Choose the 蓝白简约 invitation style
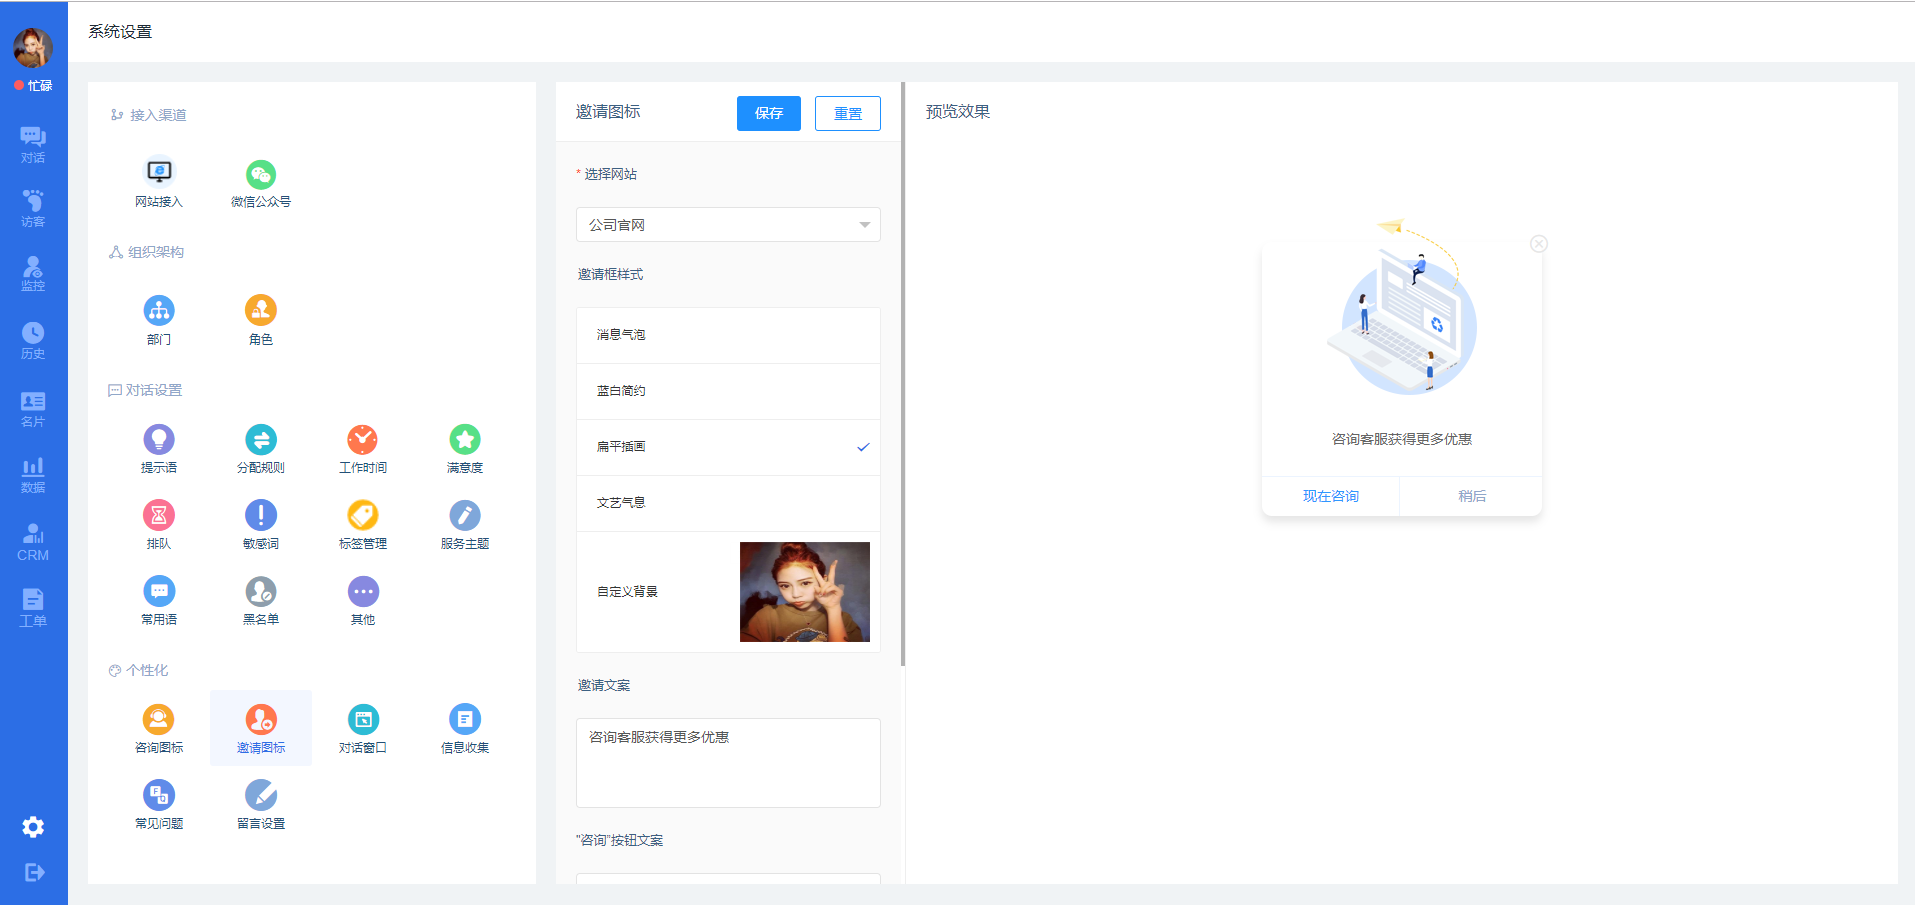The width and height of the screenshot is (1915, 905). point(728,391)
